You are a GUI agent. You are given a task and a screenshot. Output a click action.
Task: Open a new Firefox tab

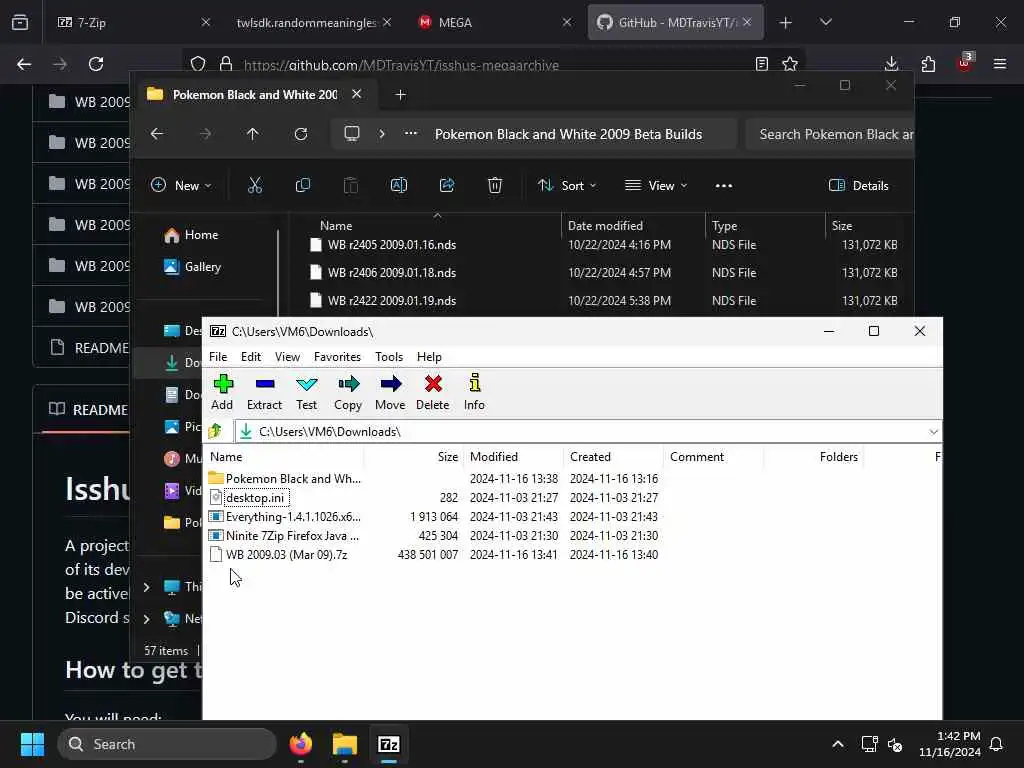click(x=786, y=22)
